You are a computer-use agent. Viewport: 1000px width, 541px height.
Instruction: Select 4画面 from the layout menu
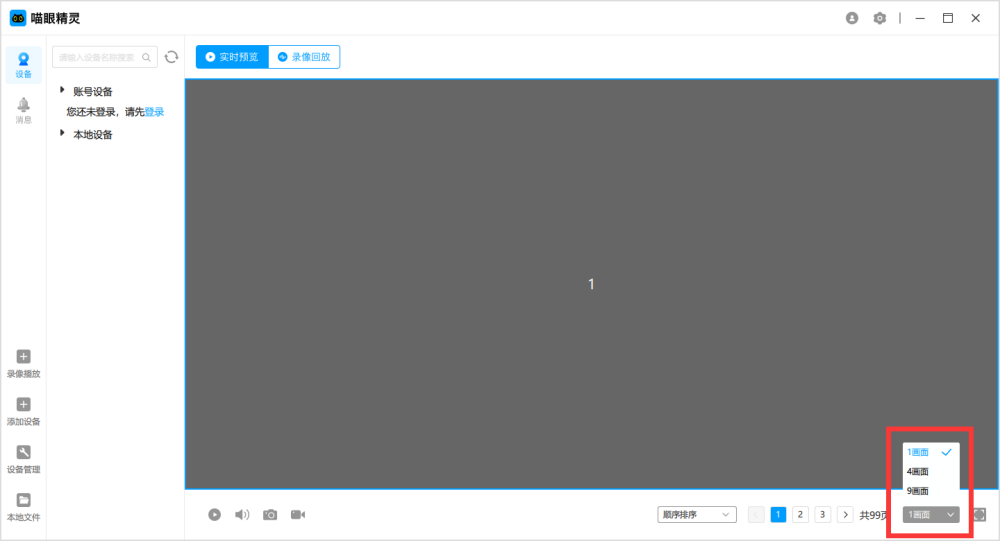pos(918,472)
